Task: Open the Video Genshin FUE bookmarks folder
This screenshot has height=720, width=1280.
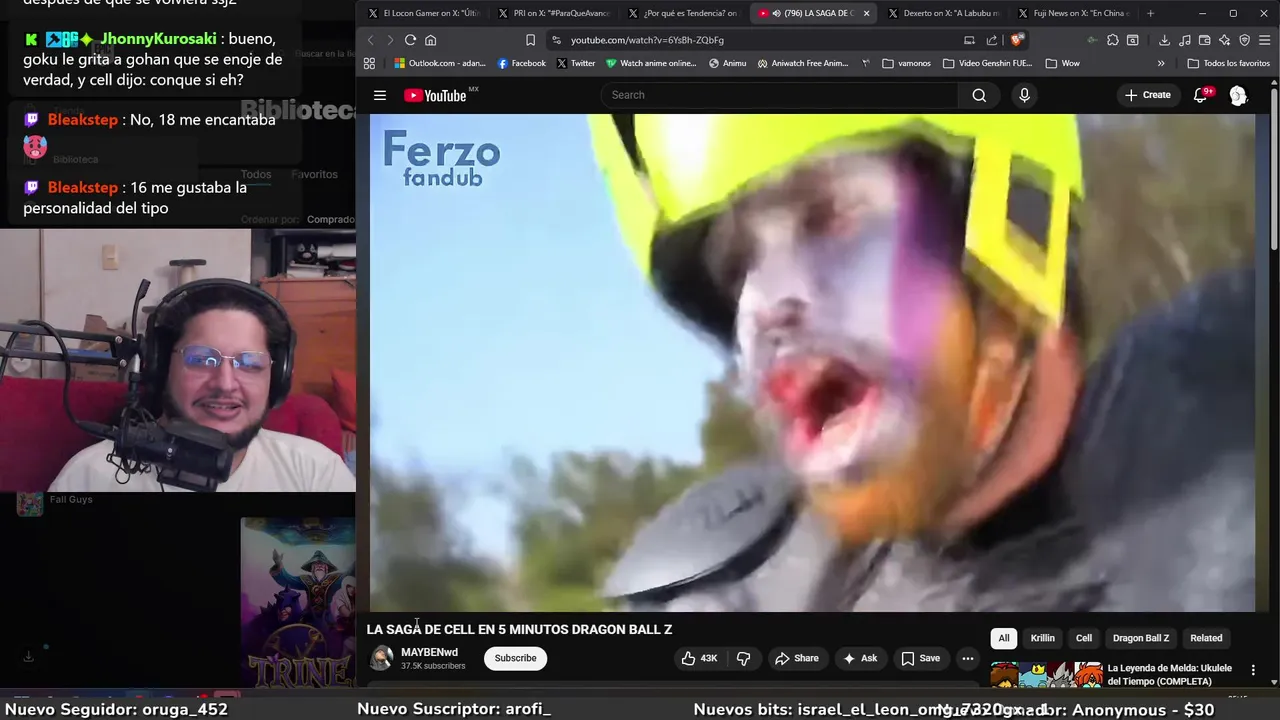Action: tap(987, 63)
